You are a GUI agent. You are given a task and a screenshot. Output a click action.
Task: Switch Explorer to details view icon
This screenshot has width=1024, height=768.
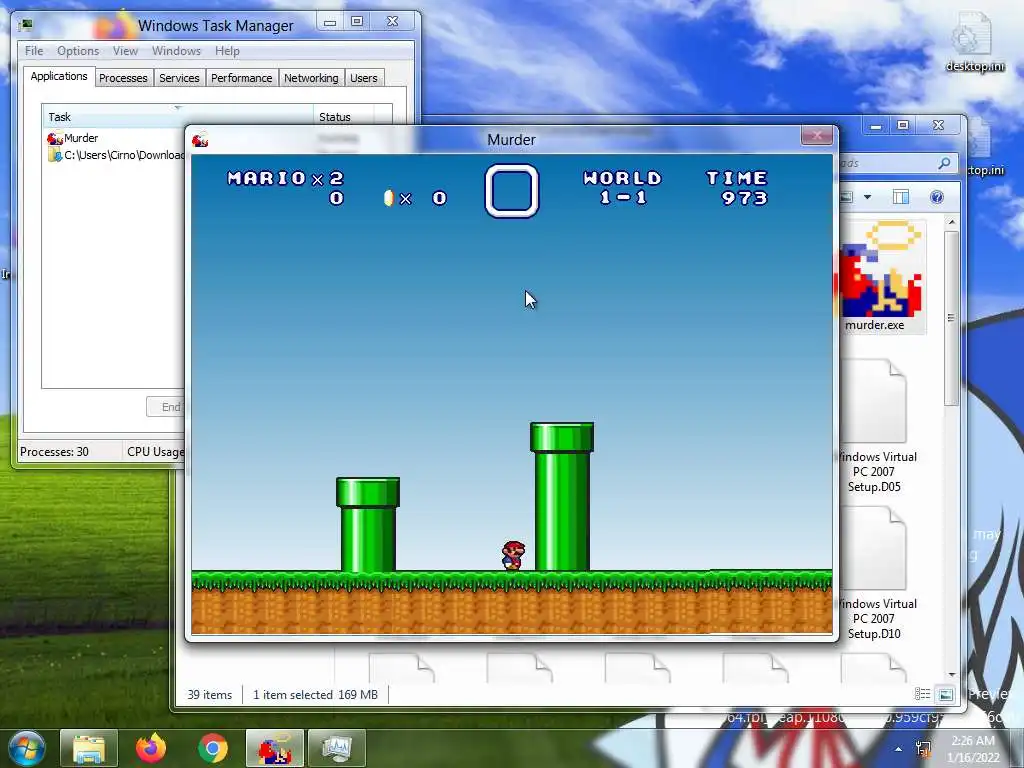coord(922,694)
